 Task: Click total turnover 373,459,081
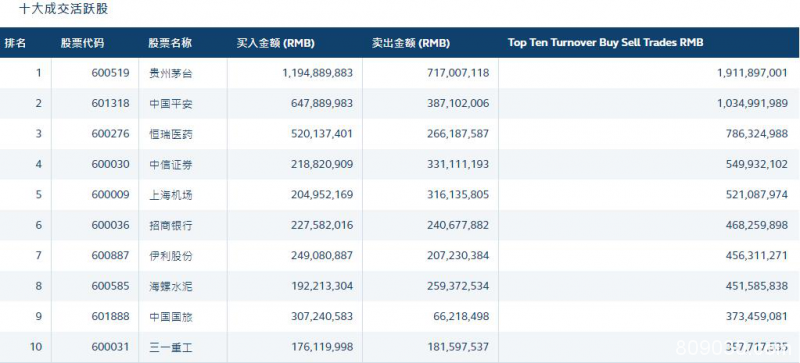coord(758,317)
